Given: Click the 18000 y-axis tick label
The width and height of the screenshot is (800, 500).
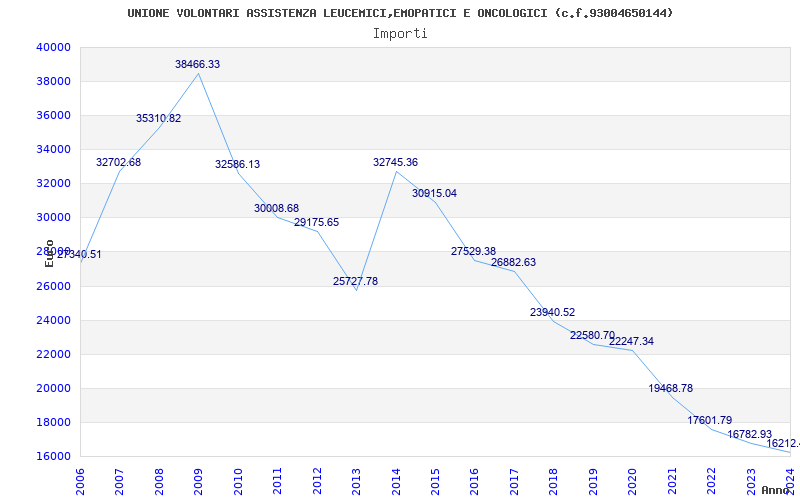Looking at the screenshot, I should click(x=53, y=422).
